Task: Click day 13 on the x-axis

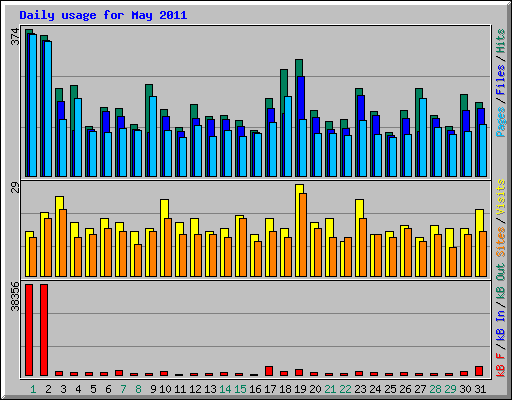Action: (x=210, y=389)
